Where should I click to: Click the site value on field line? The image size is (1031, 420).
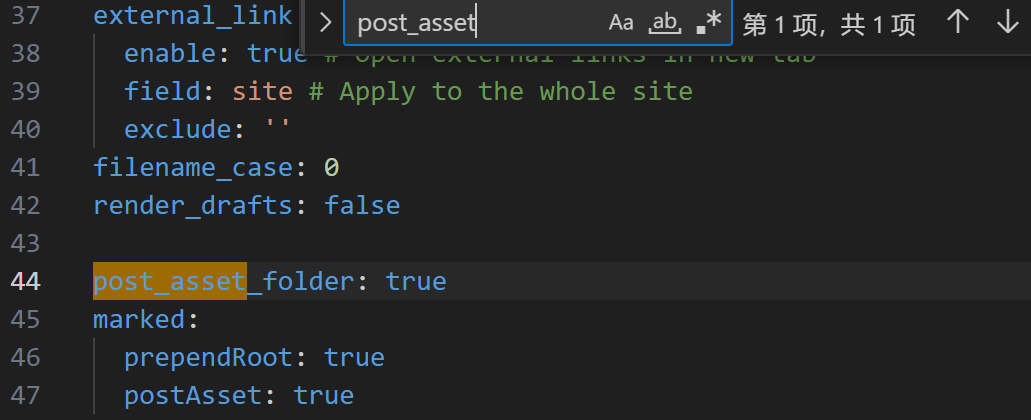262,91
